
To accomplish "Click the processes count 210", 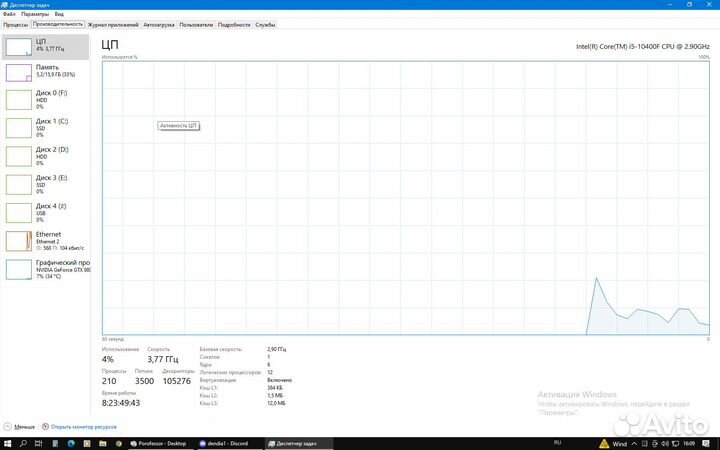I will (109, 381).
